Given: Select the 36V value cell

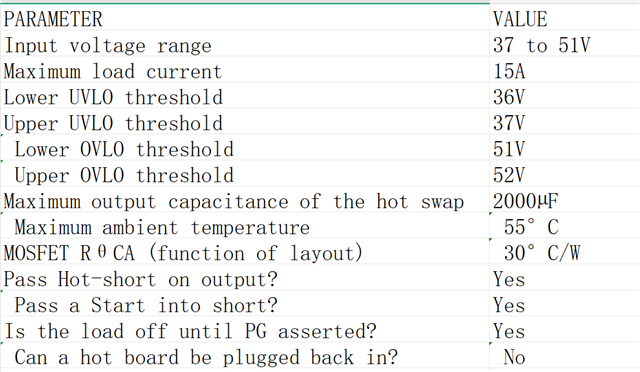Looking at the screenshot, I should (564, 96).
